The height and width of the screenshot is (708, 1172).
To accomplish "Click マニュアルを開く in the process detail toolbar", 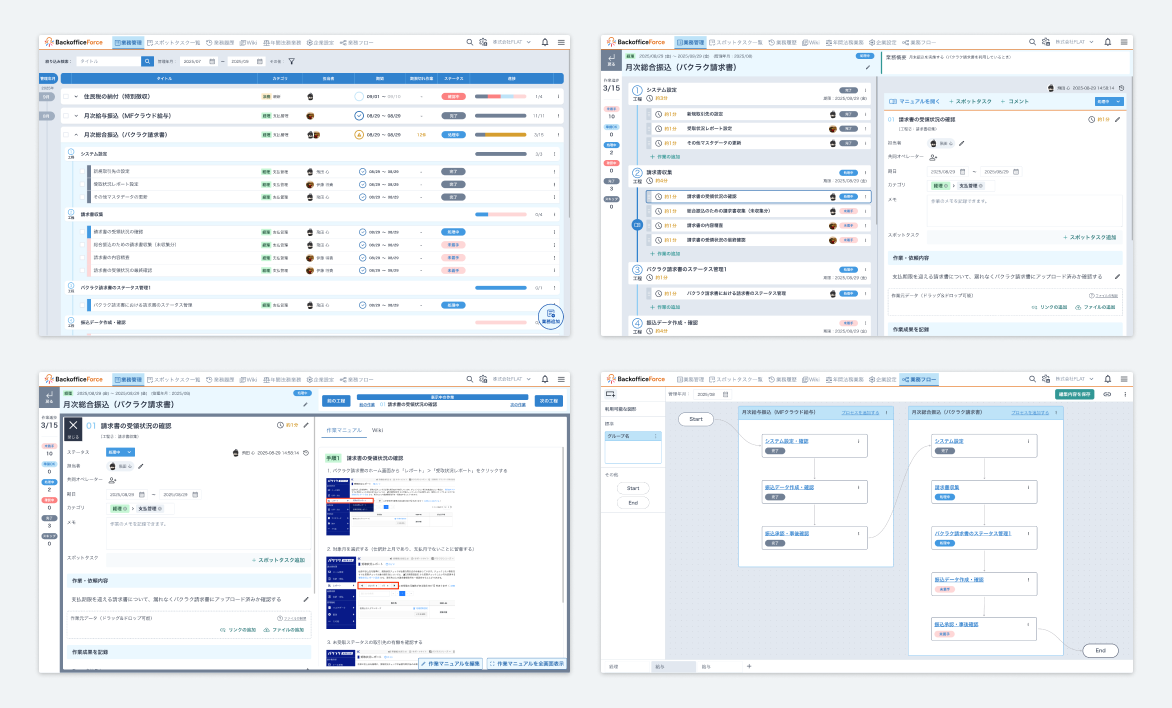I will (x=914, y=102).
